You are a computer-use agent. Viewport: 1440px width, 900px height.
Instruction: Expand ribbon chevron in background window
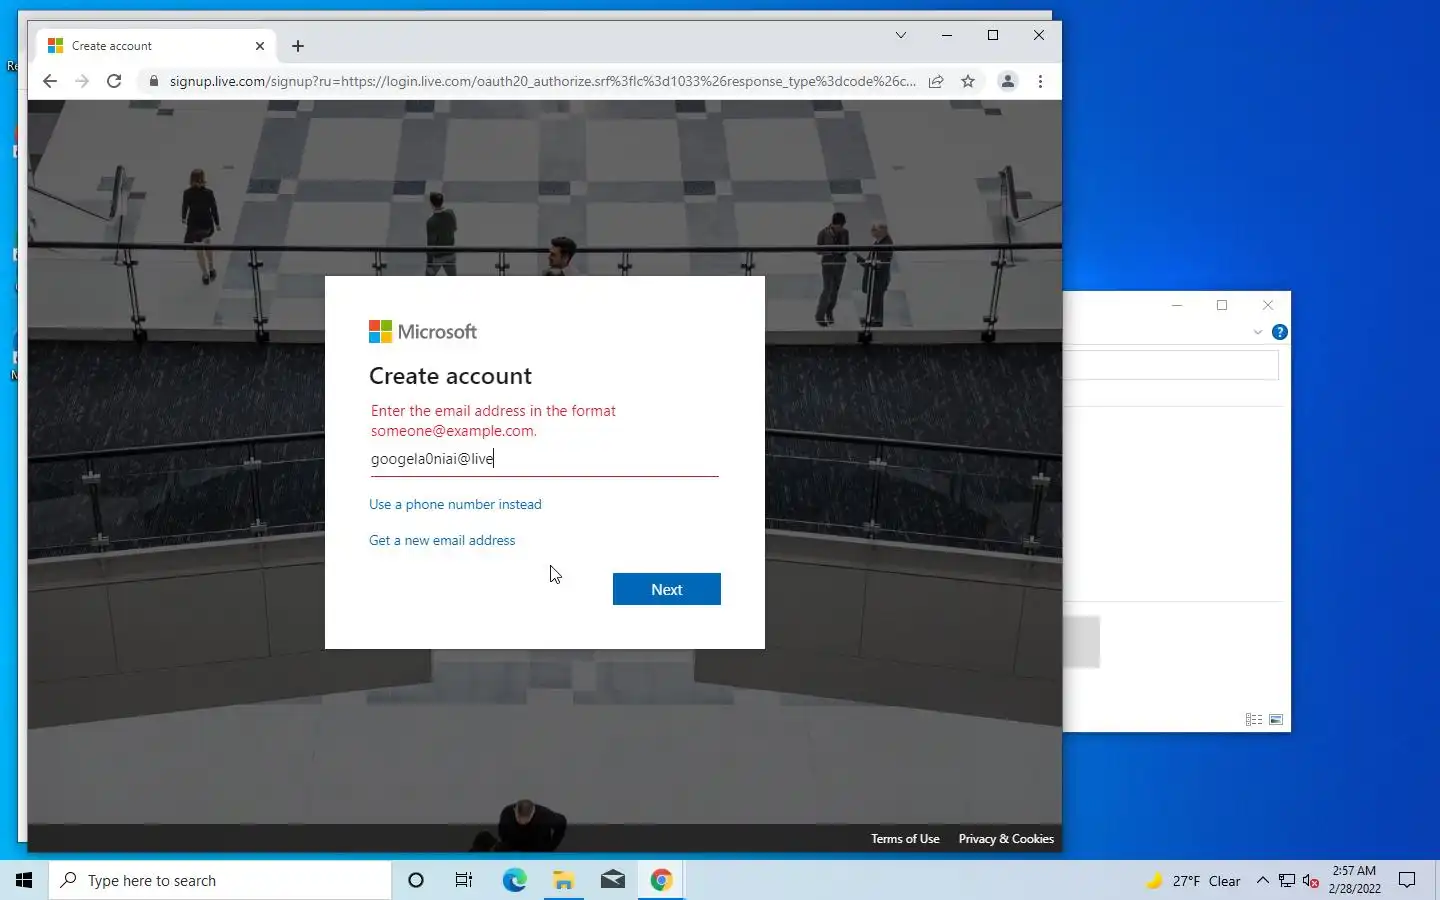[1258, 332]
